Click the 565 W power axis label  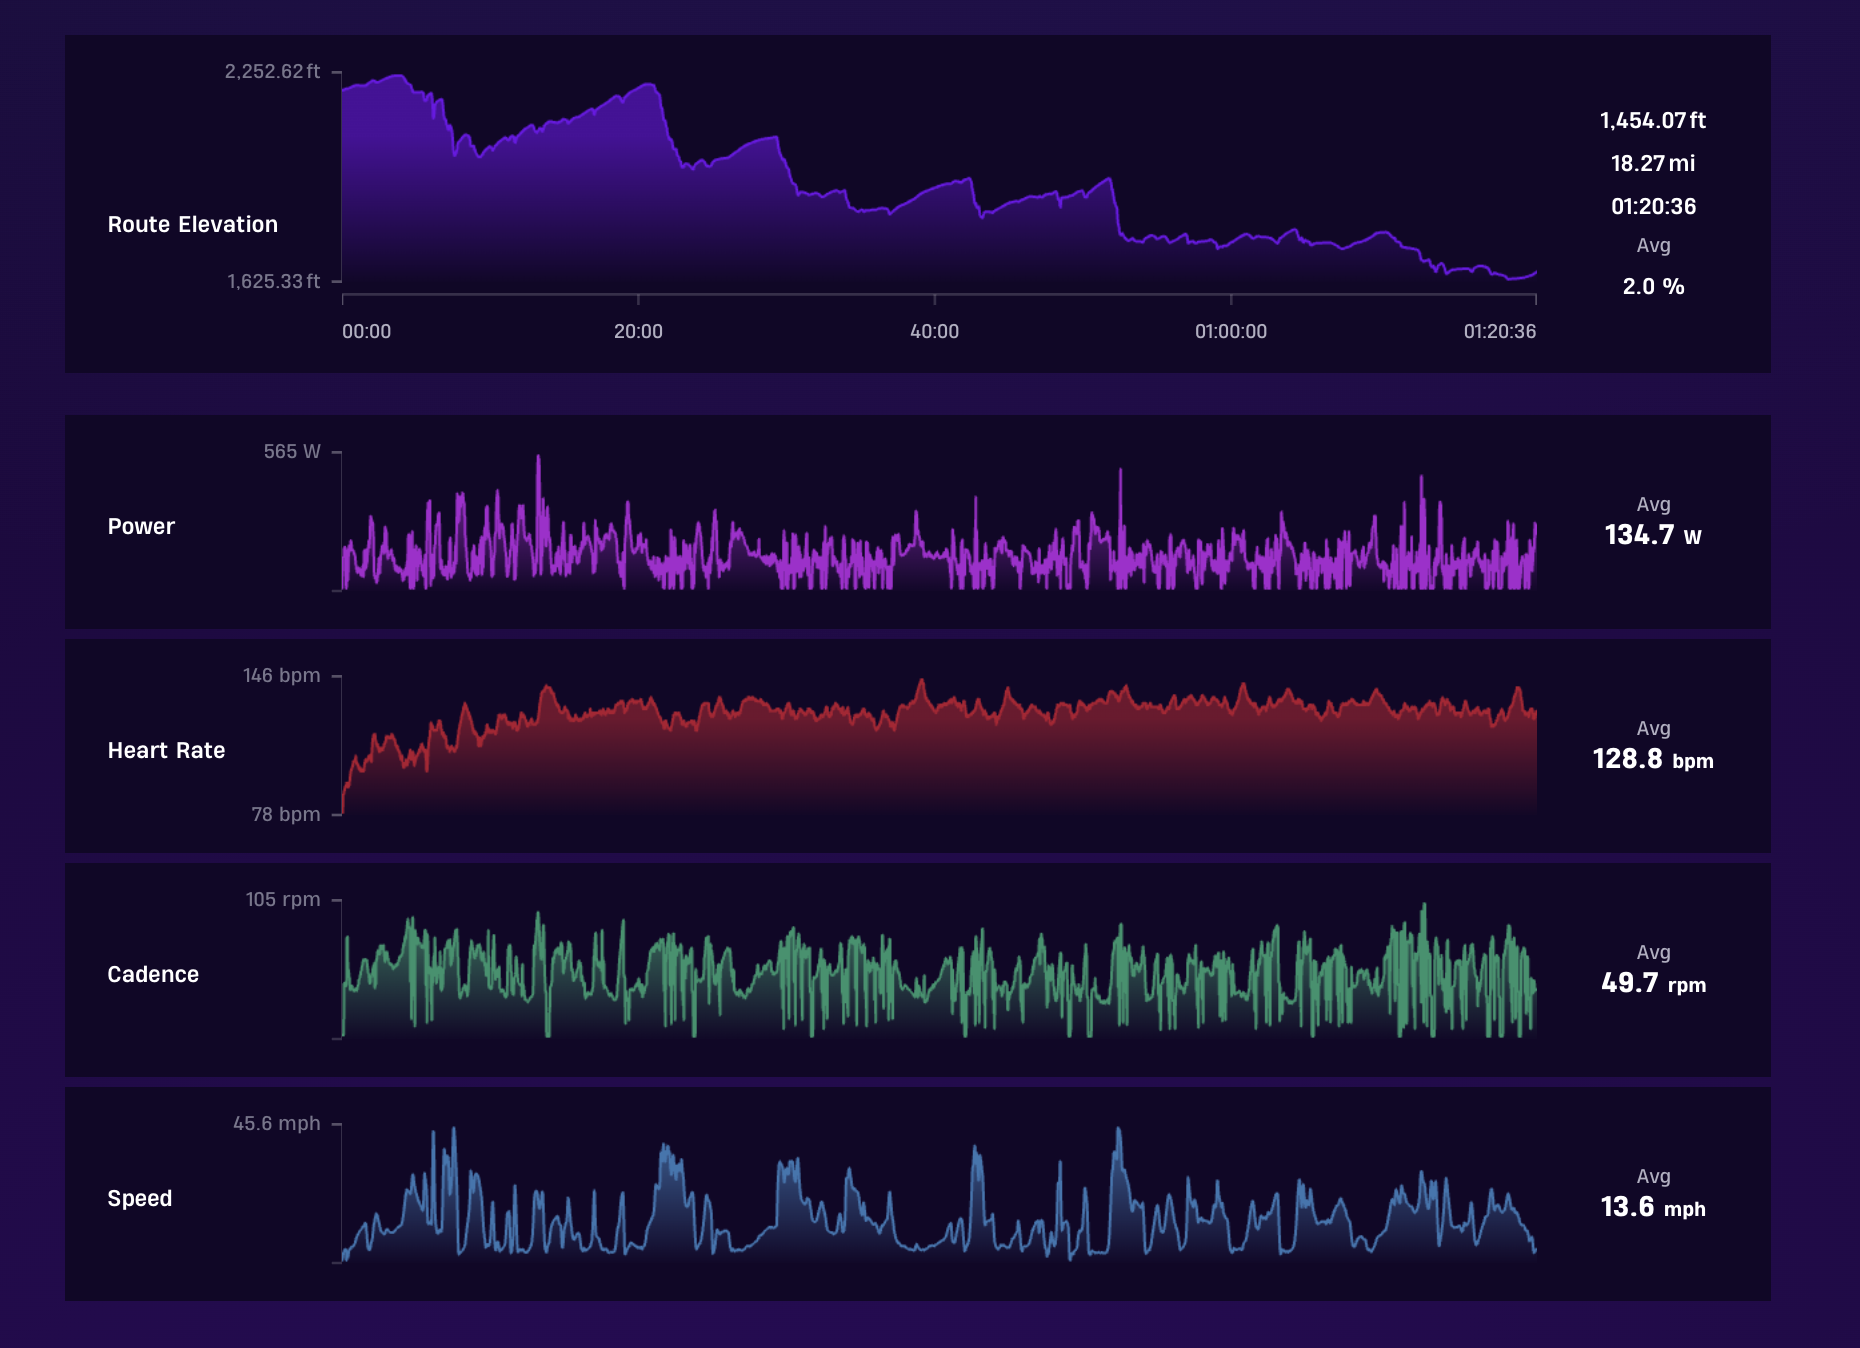tap(292, 451)
